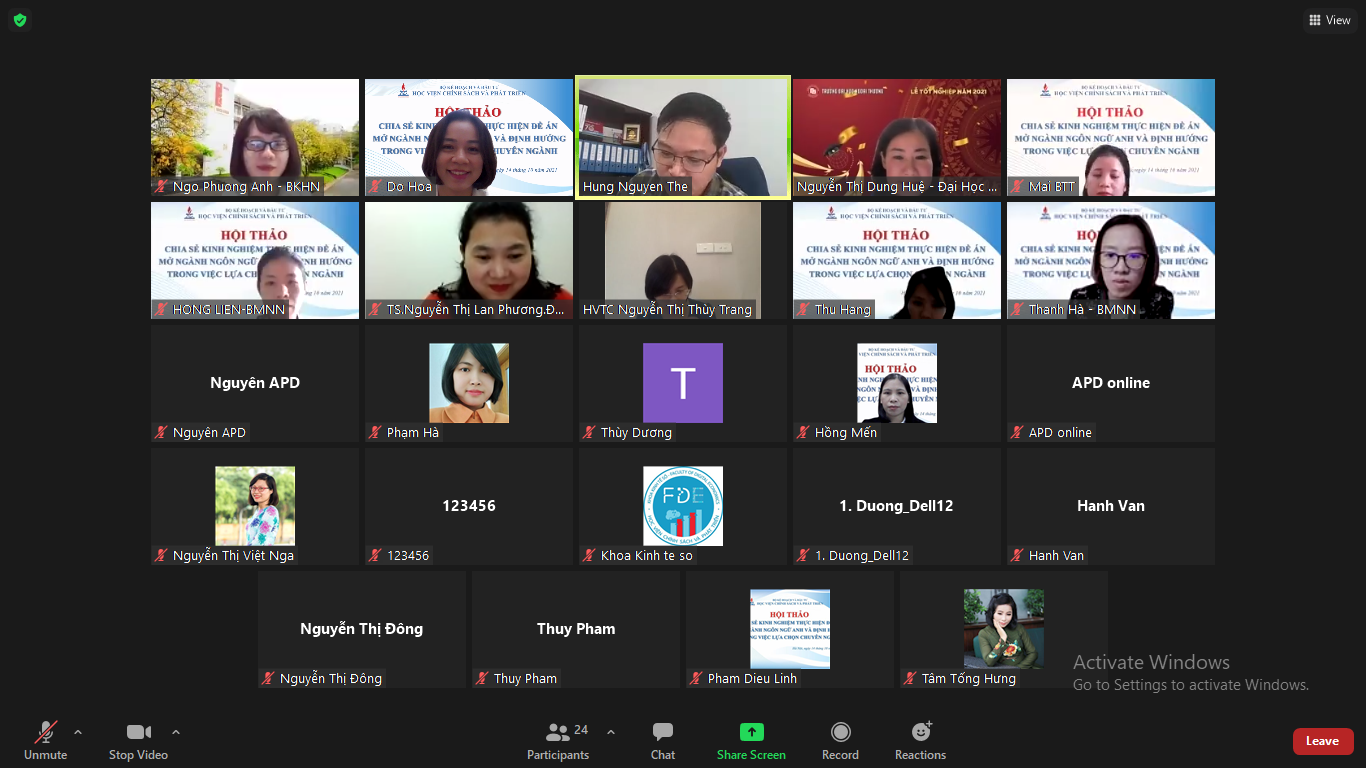Click the muted mic icon beside Phạm Hà
This screenshot has height=768, width=1366.
[375, 433]
